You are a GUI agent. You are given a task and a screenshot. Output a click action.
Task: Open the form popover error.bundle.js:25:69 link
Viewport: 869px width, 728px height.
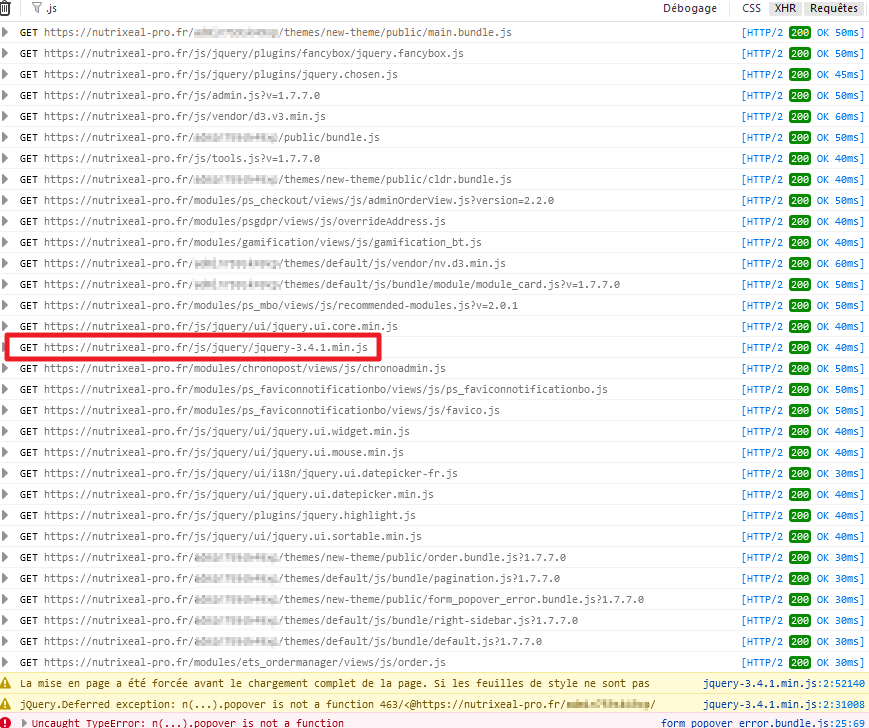tap(764, 721)
